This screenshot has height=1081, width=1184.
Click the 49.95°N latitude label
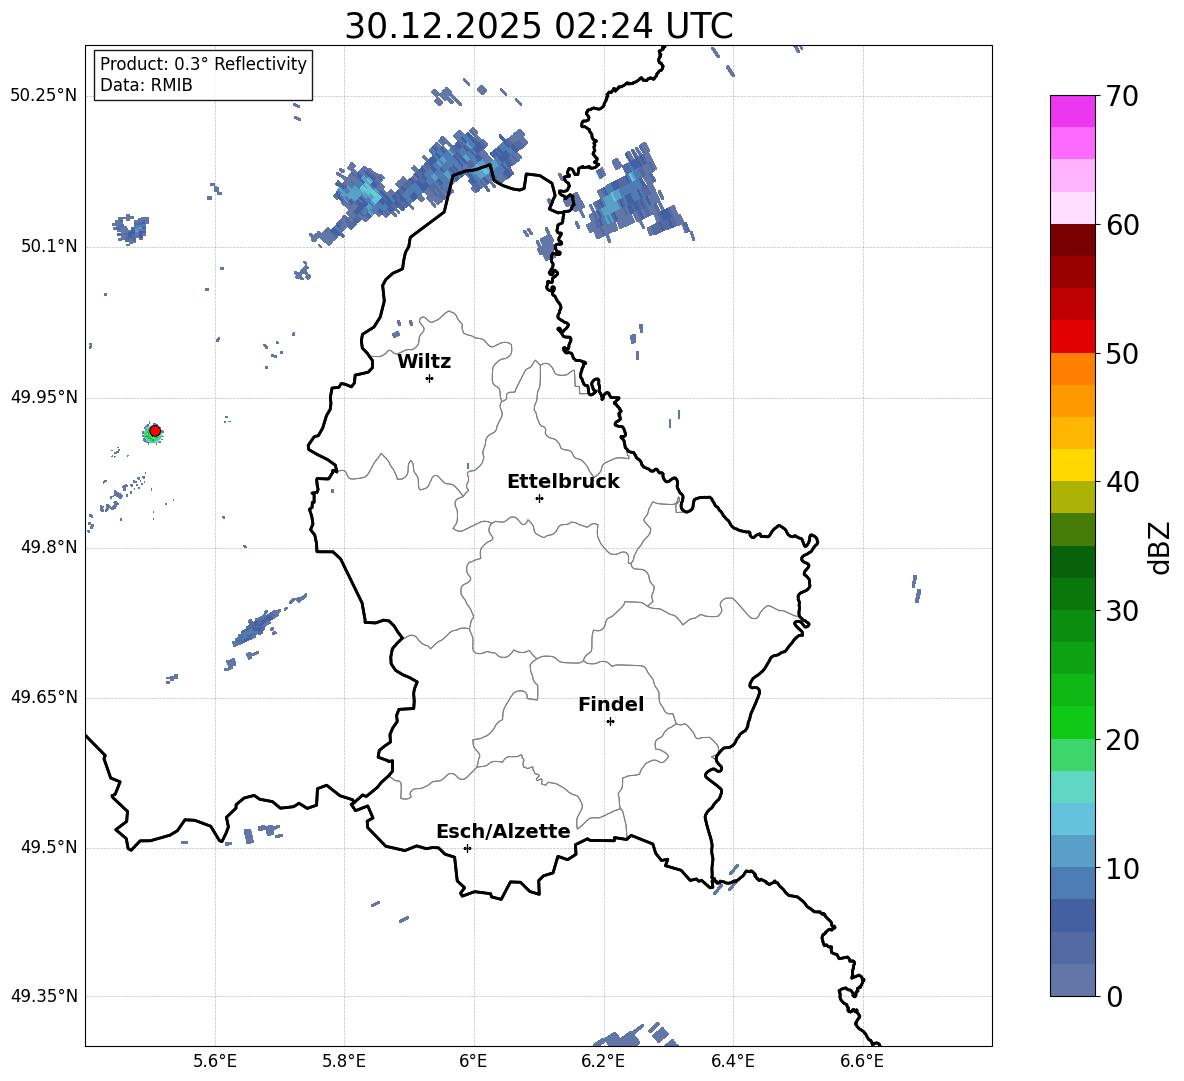44,397
